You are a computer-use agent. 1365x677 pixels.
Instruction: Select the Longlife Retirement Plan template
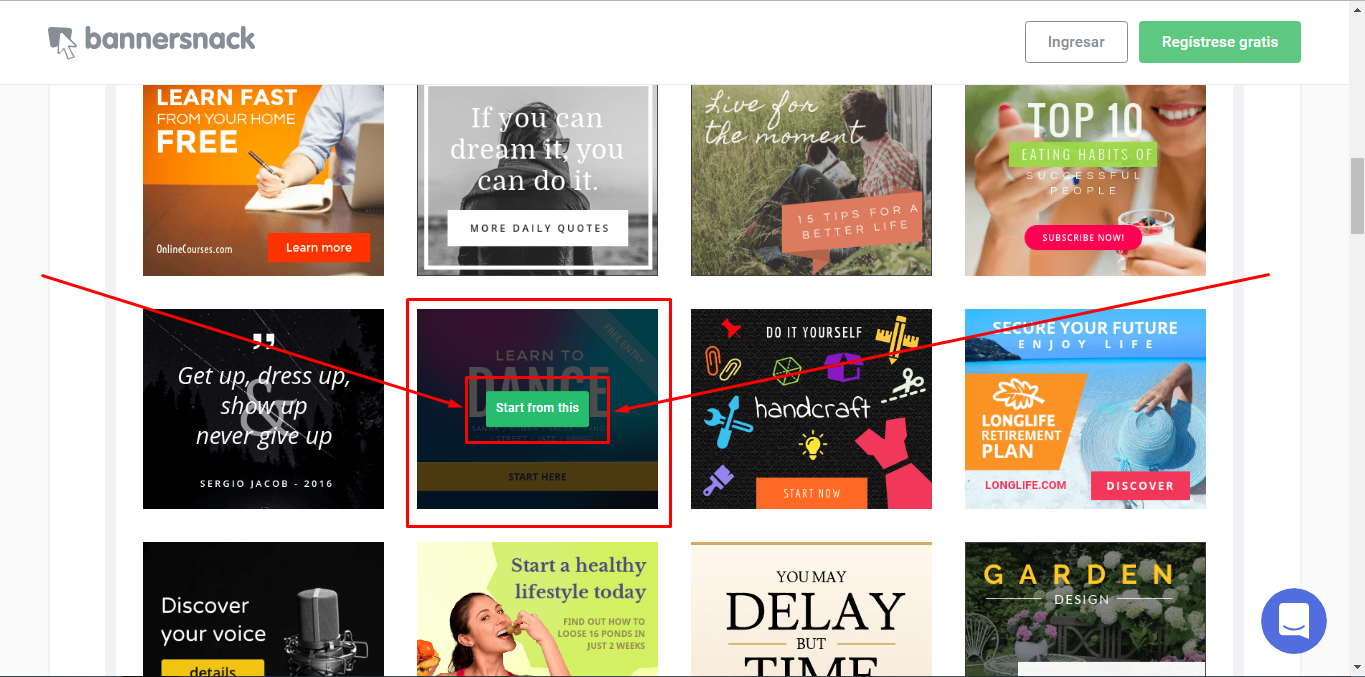point(1085,409)
